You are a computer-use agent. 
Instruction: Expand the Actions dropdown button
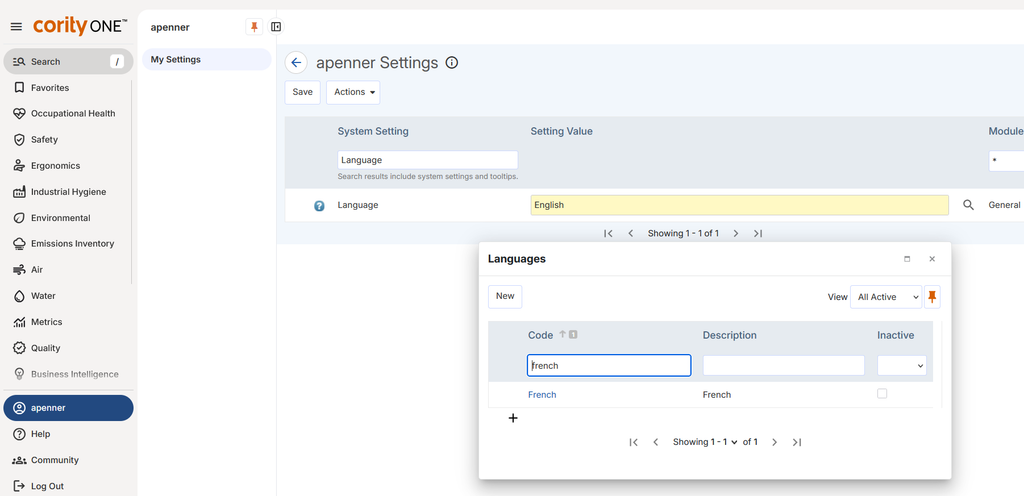pos(353,92)
